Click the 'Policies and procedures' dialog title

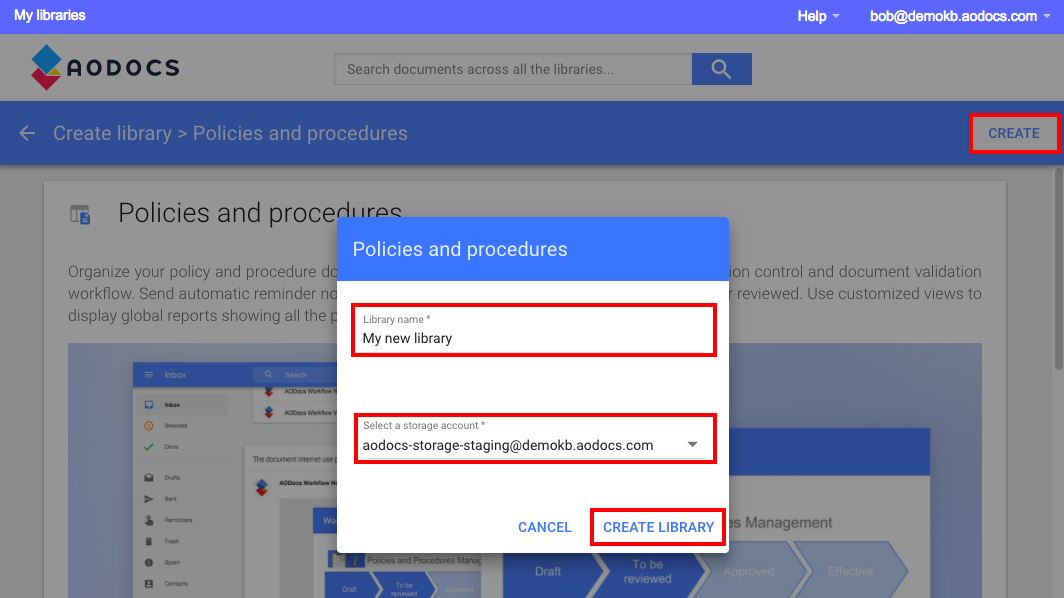click(459, 249)
